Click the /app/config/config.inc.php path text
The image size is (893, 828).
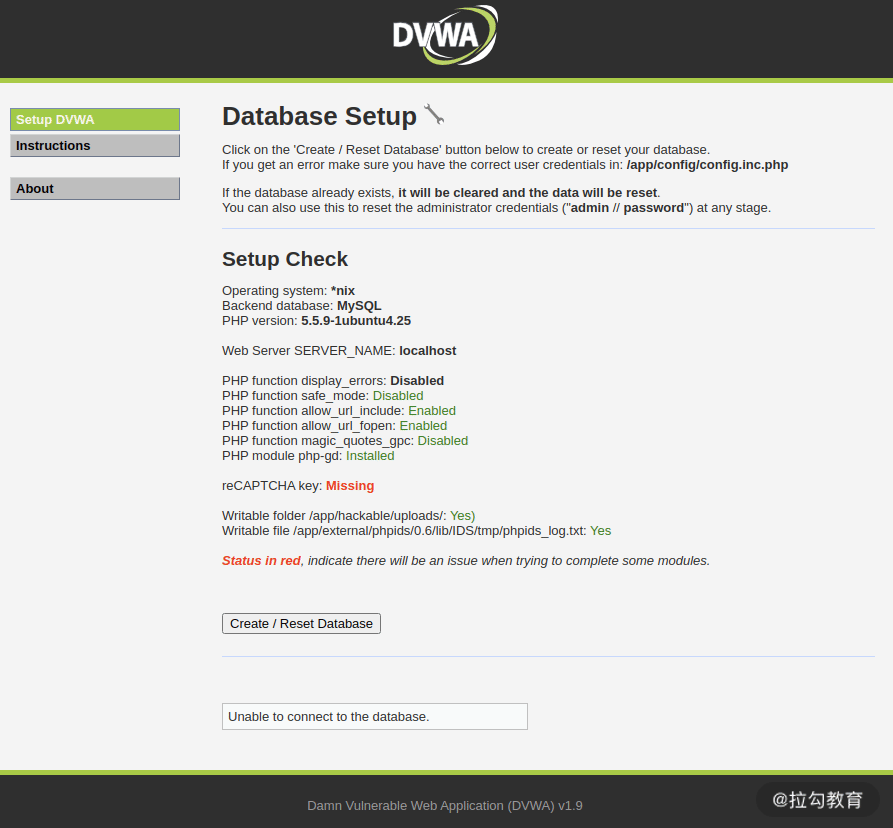(707, 165)
